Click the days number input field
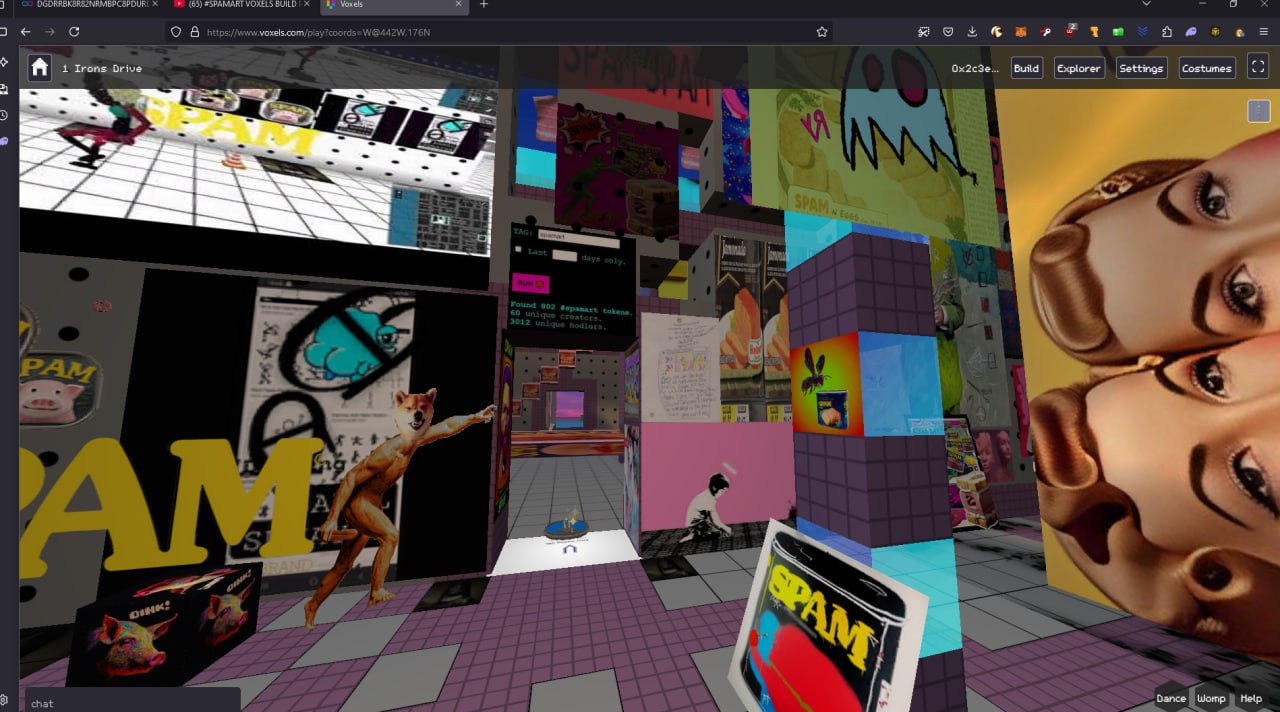The height and width of the screenshot is (712, 1280). [x=564, y=255]
